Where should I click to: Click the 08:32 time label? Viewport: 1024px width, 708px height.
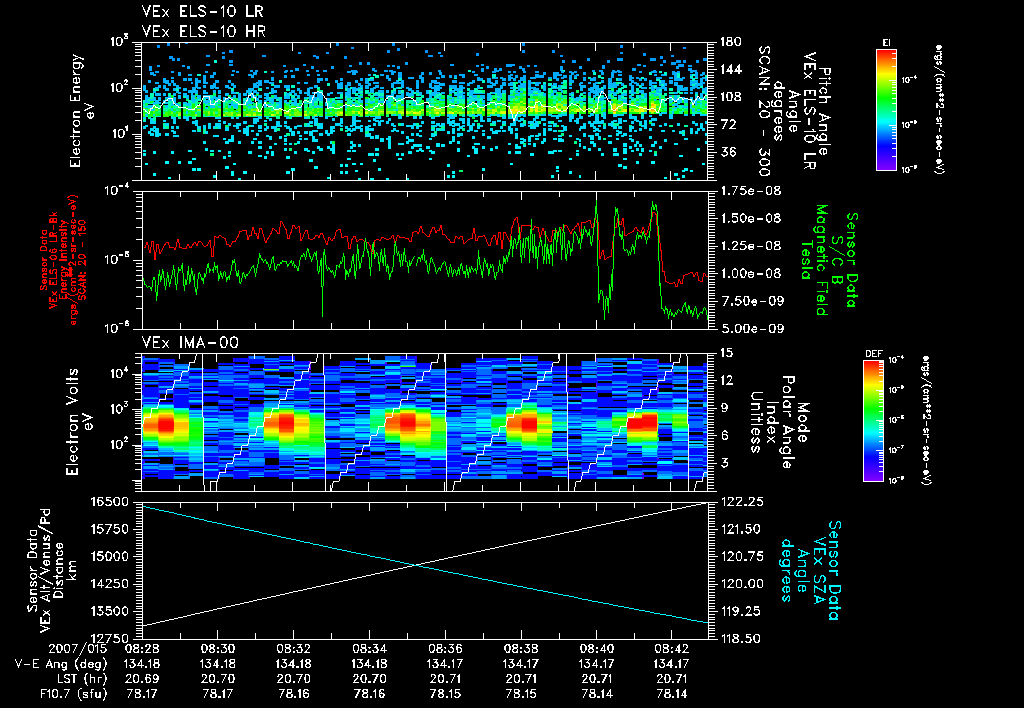[293, 649]
